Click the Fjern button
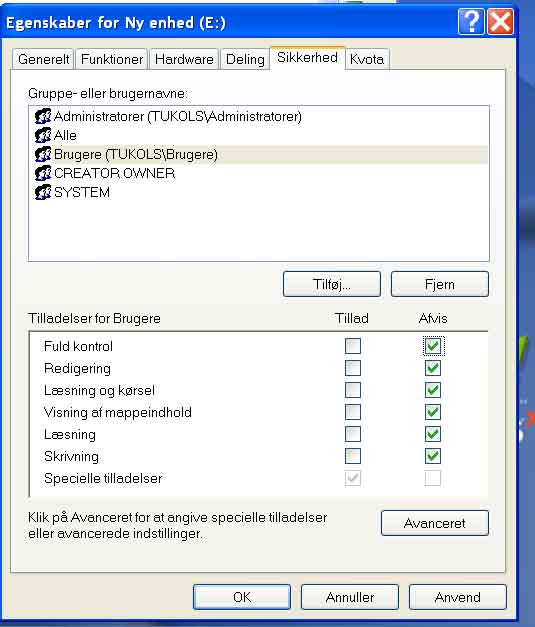The height and width of the screenshot is (627, 535). (x=439, y=284)
